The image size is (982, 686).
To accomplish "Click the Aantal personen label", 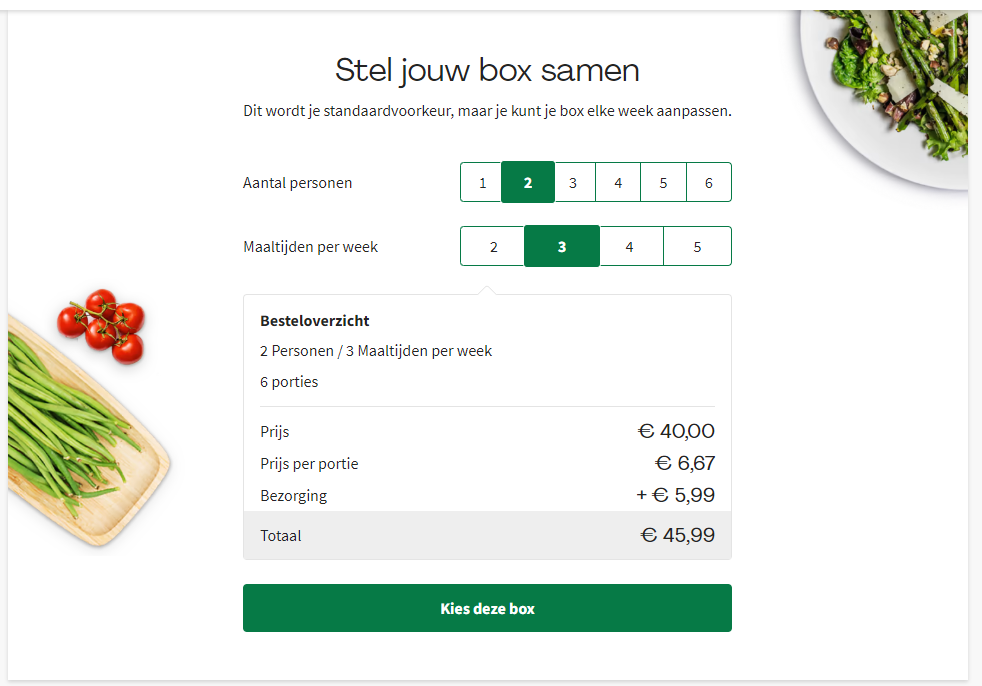I will (297, 183).
